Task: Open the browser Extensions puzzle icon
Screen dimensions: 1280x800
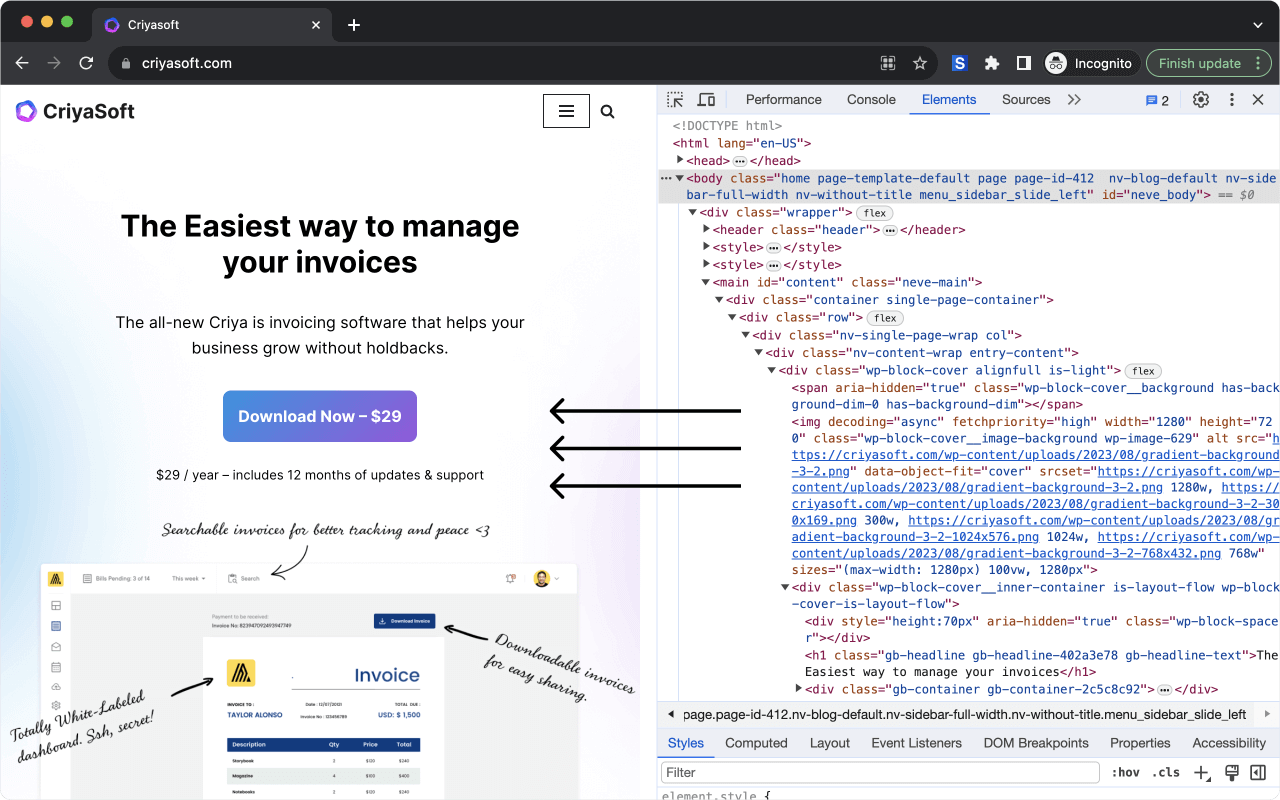Action: coord(992,63)
